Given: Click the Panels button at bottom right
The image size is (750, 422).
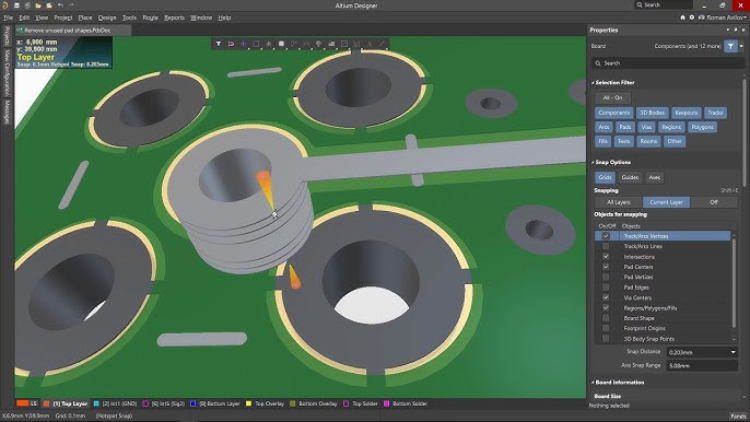Looking at the screenshot, I should coord(738,416).
